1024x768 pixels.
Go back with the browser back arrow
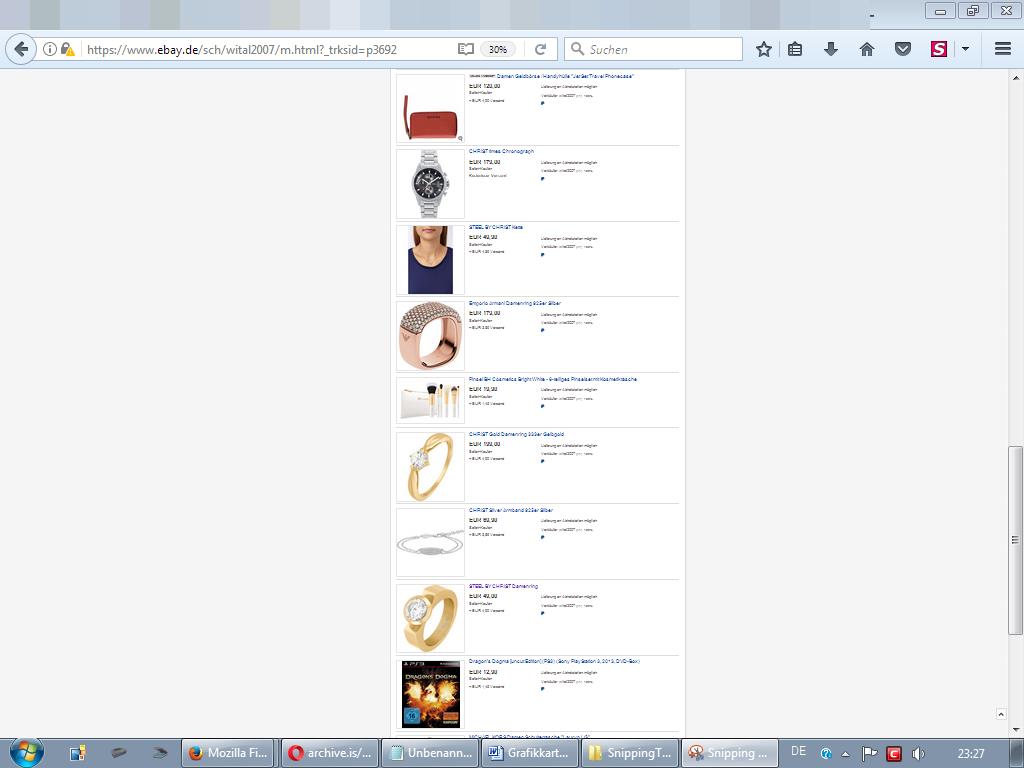(21, 49)
